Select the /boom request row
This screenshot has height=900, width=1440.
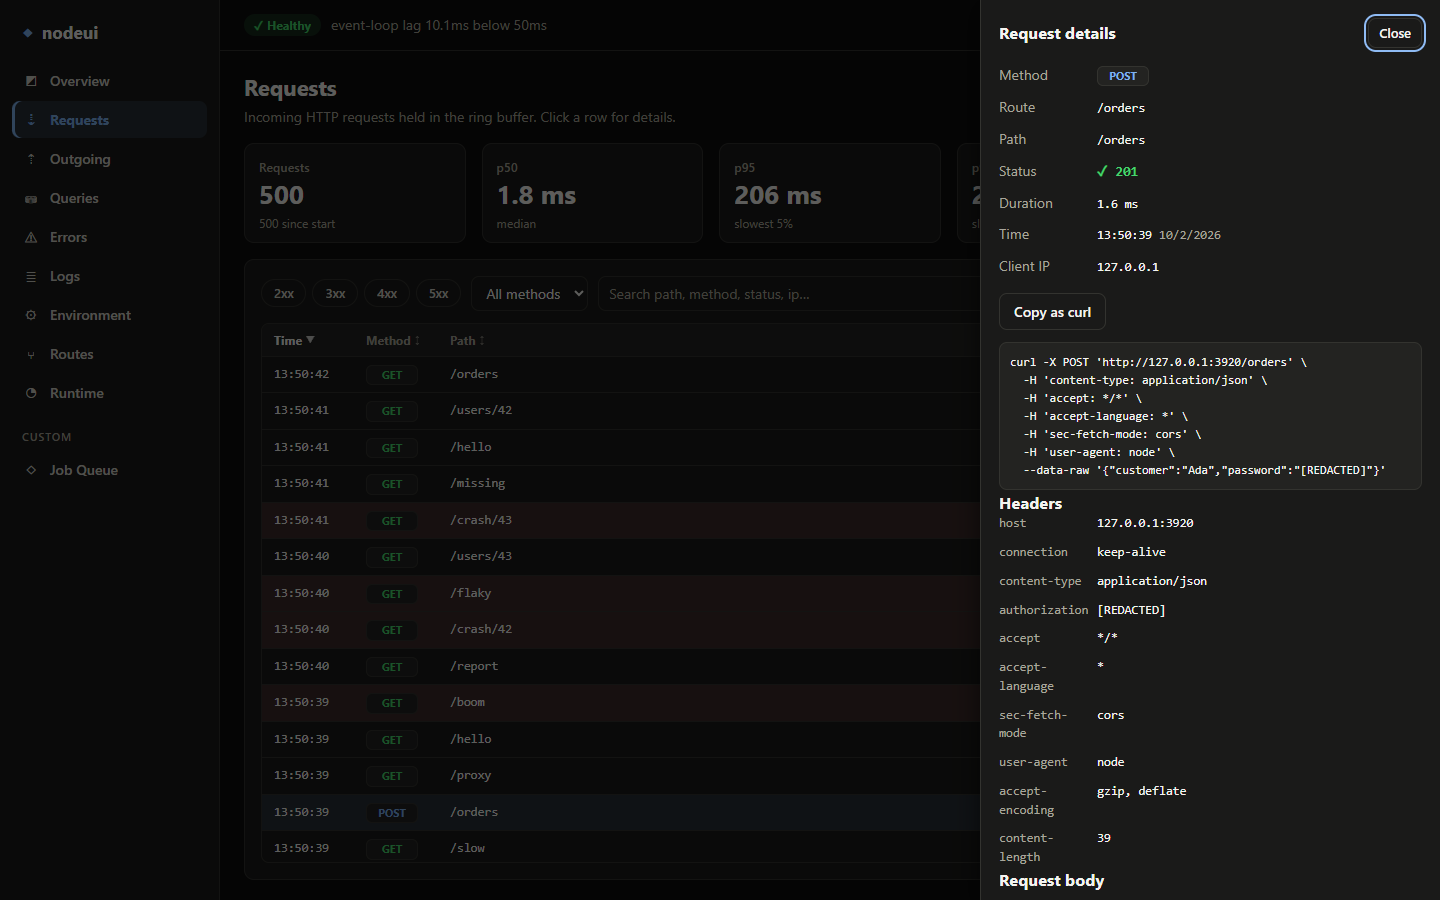point(620,702)
